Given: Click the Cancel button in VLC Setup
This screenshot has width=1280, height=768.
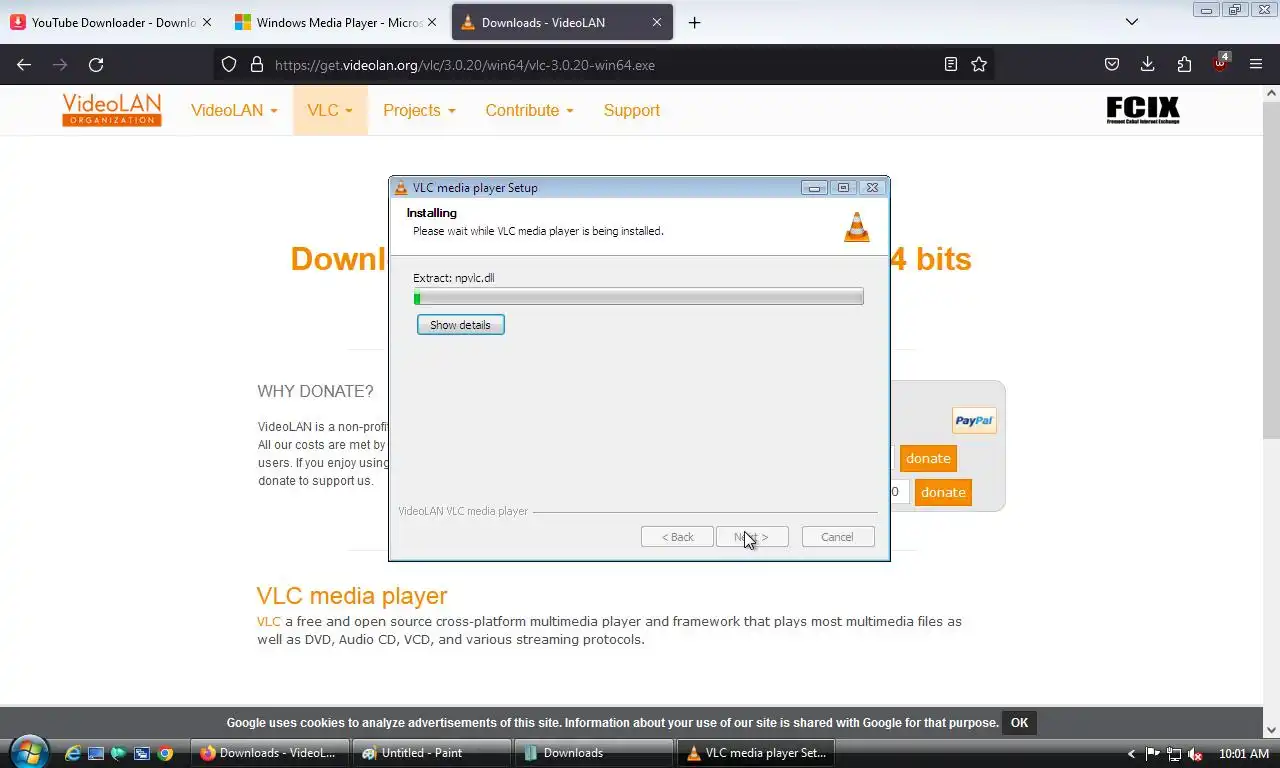Looking at the screenshot, I should (838, 537).
